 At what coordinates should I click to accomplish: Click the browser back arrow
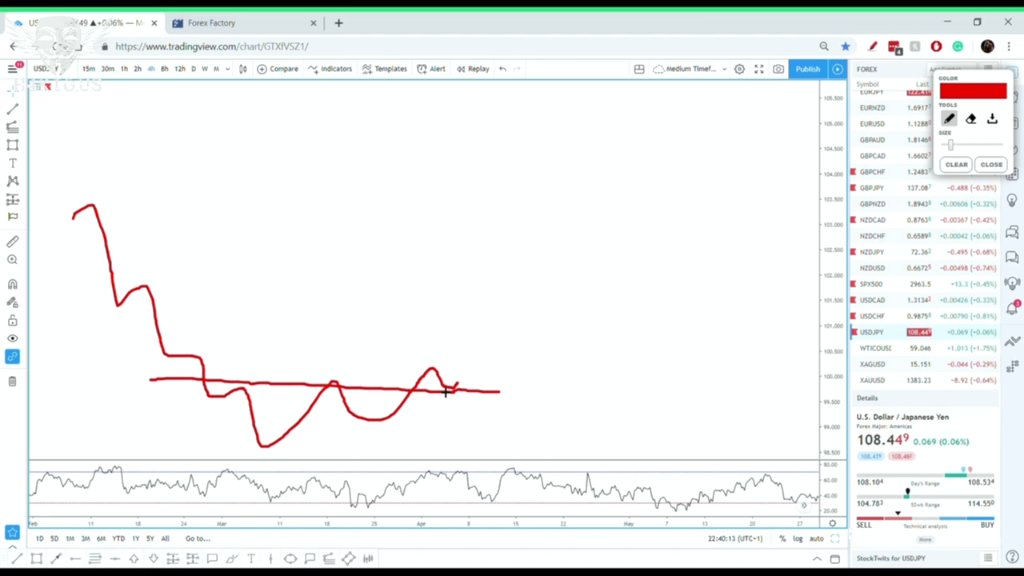[x=14, y=46]
